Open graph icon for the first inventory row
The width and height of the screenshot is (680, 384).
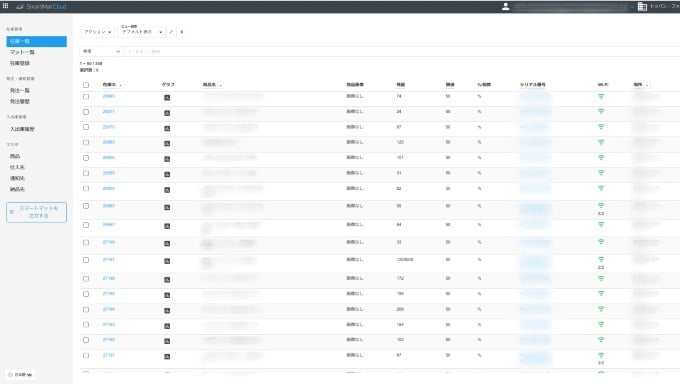[x=167, y=98]
